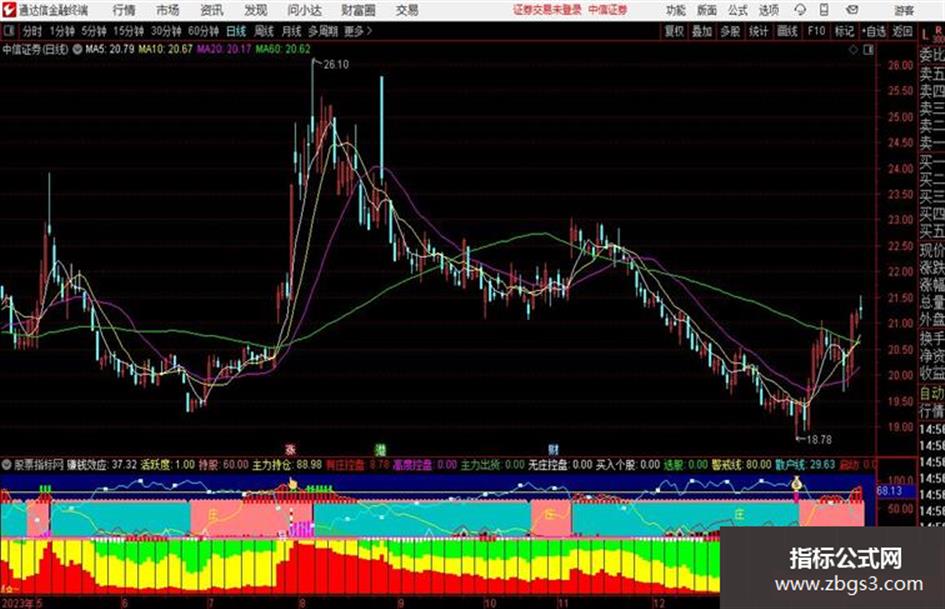Click the 财 marker below the chart
Viewport: 945px width, 609px height.
553,450
